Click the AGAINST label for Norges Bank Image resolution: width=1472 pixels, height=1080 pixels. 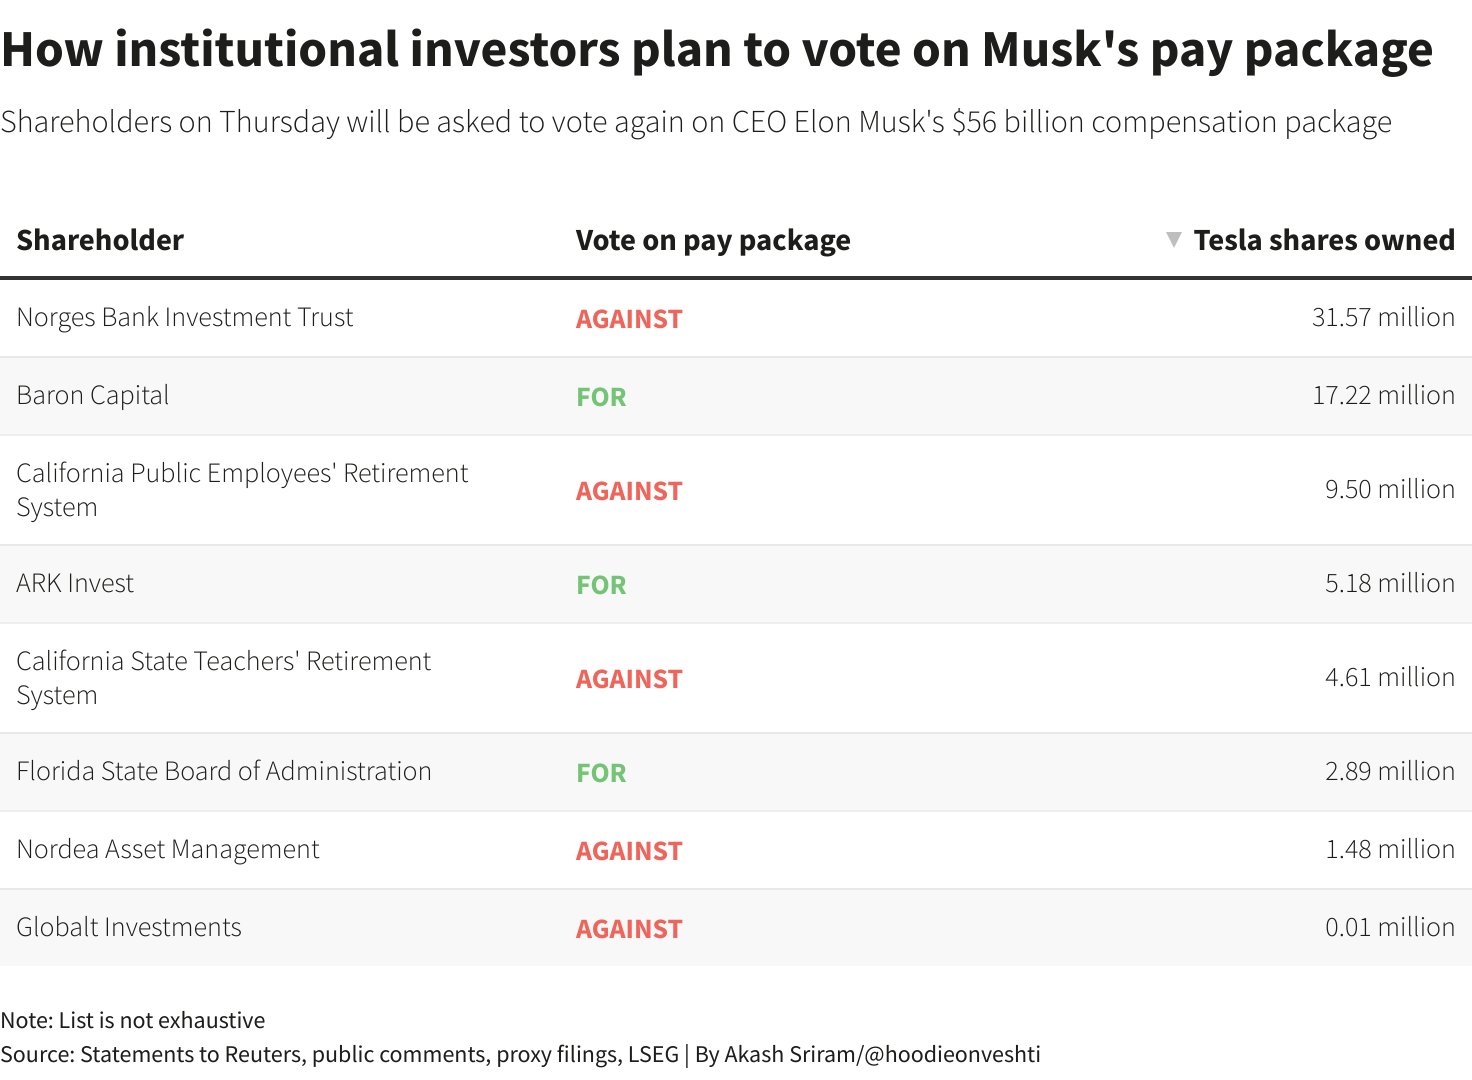tap(629, 319)
